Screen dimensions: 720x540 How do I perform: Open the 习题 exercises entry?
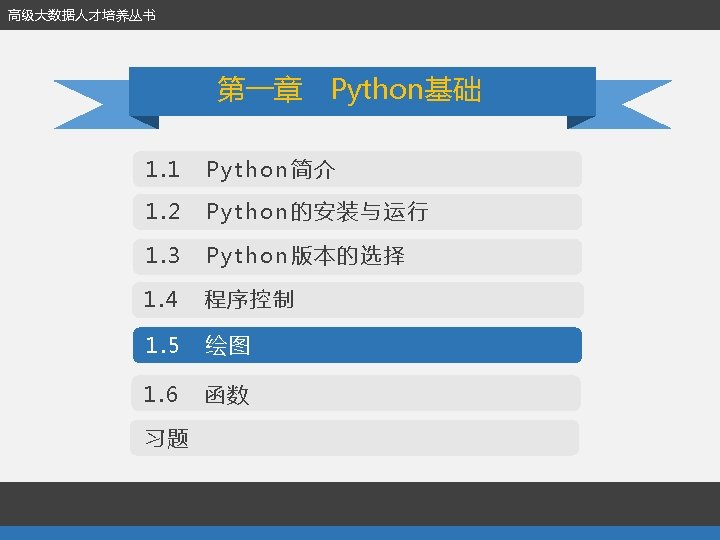pyautogui.click(x=354, y=438)
